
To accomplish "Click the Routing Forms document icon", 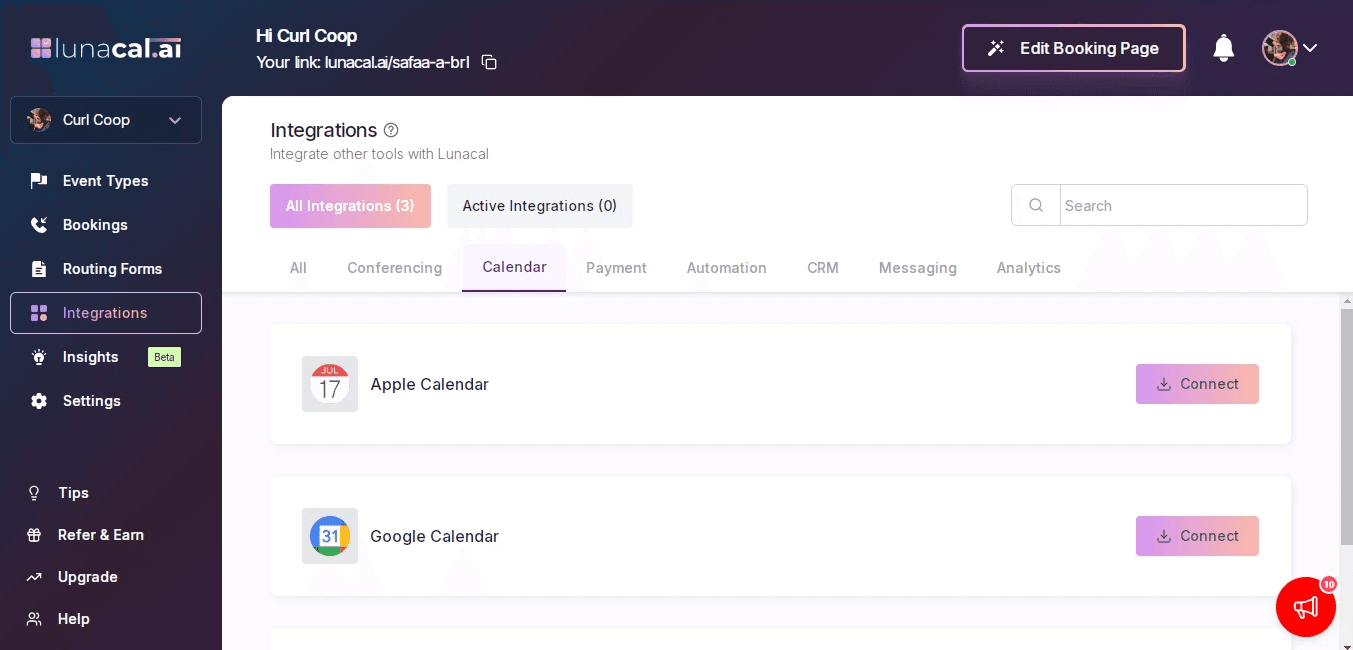I will [39, 269].
